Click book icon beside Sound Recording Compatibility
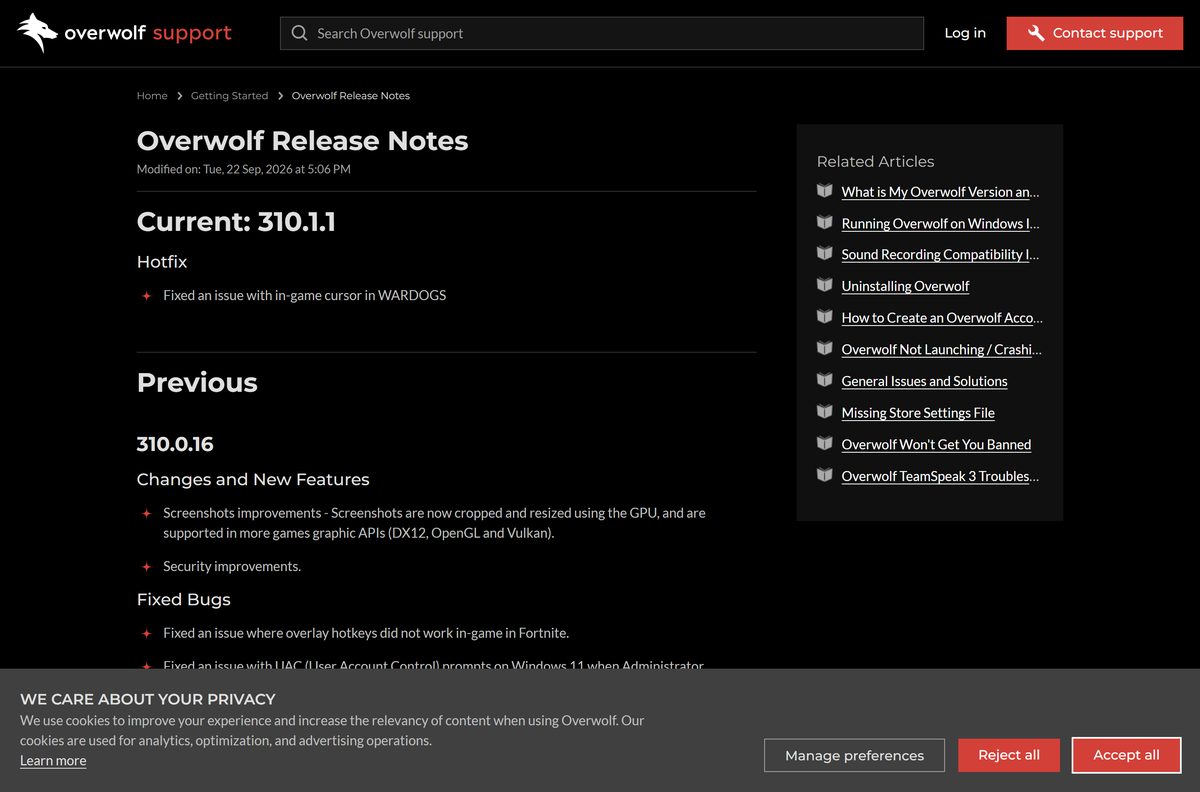The height and width of the screenshot is (792, 1200). point(824,253)
